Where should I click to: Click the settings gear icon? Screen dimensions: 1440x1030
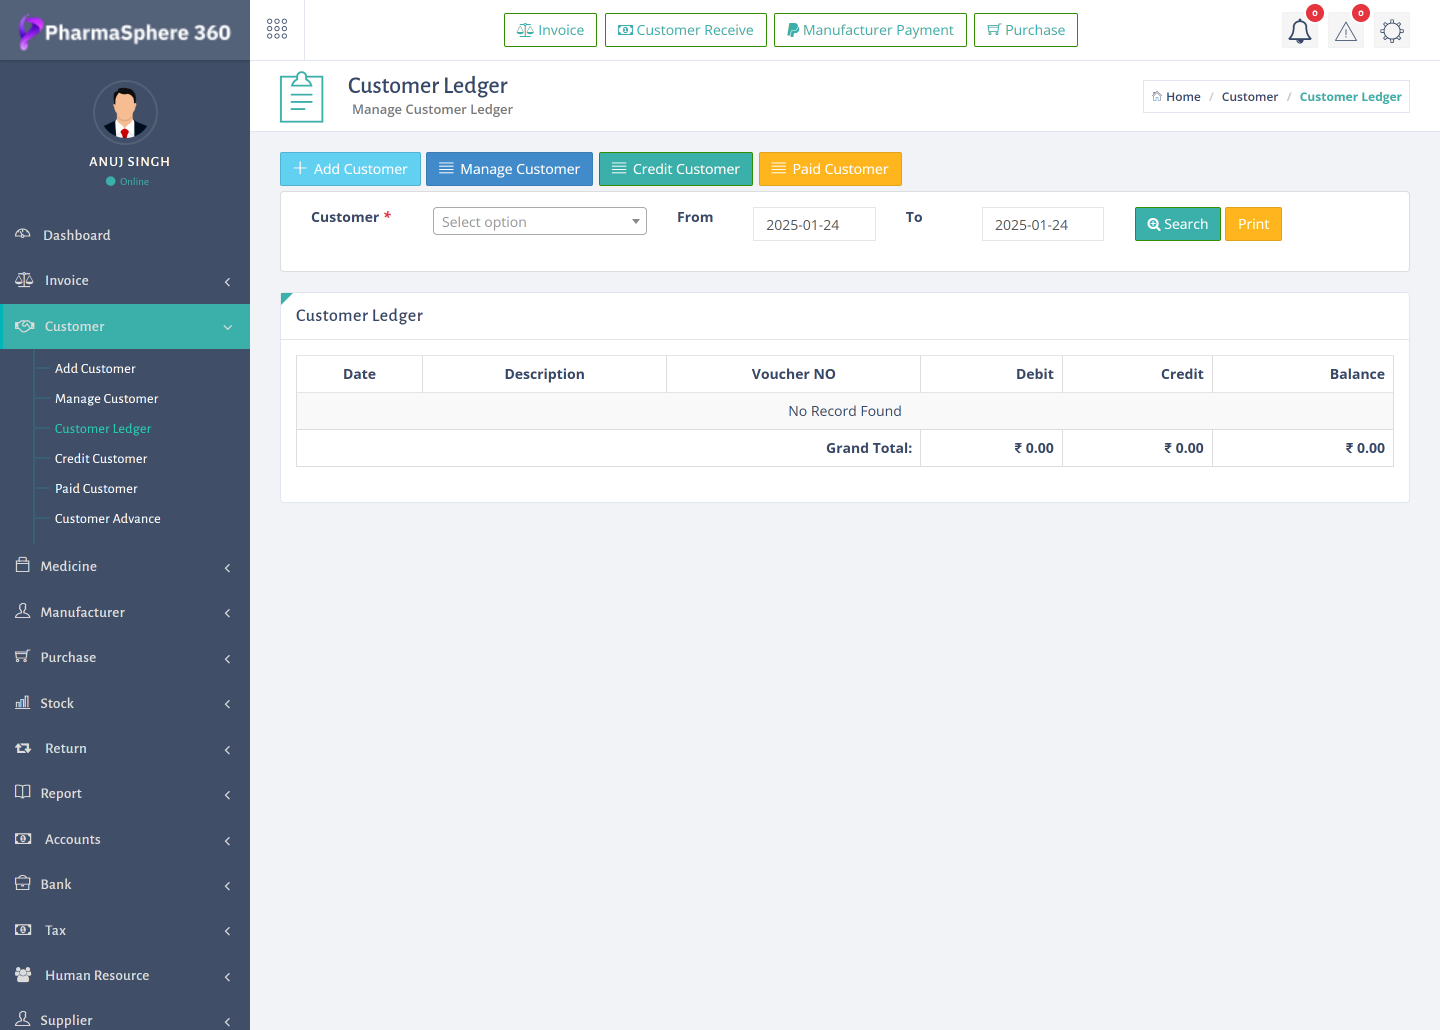click(x=1391, y=31)
